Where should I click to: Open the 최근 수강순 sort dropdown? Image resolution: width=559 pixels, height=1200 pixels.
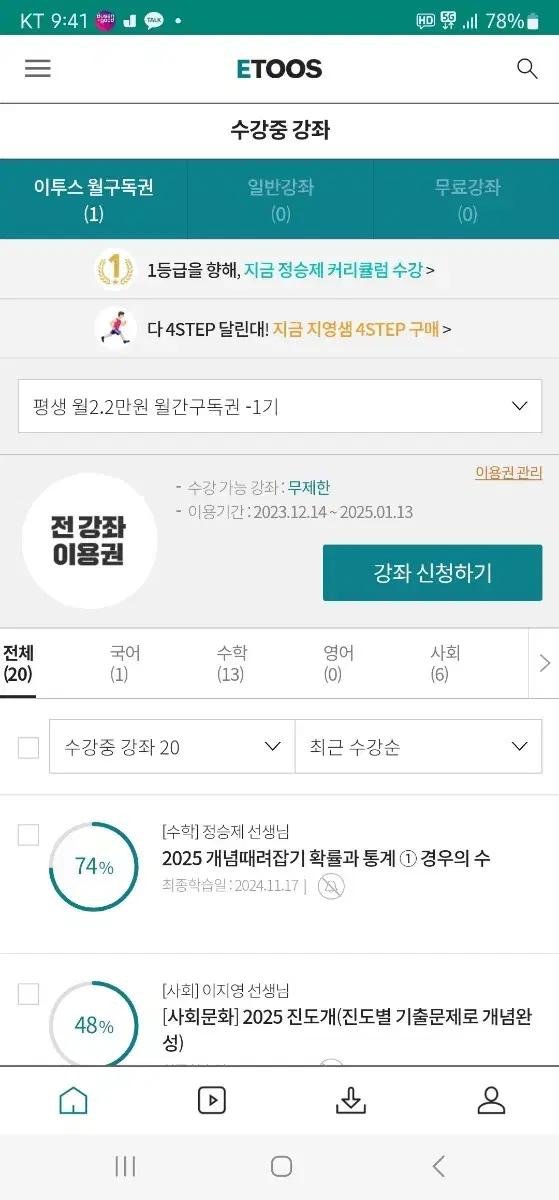(x=418, y=747)
